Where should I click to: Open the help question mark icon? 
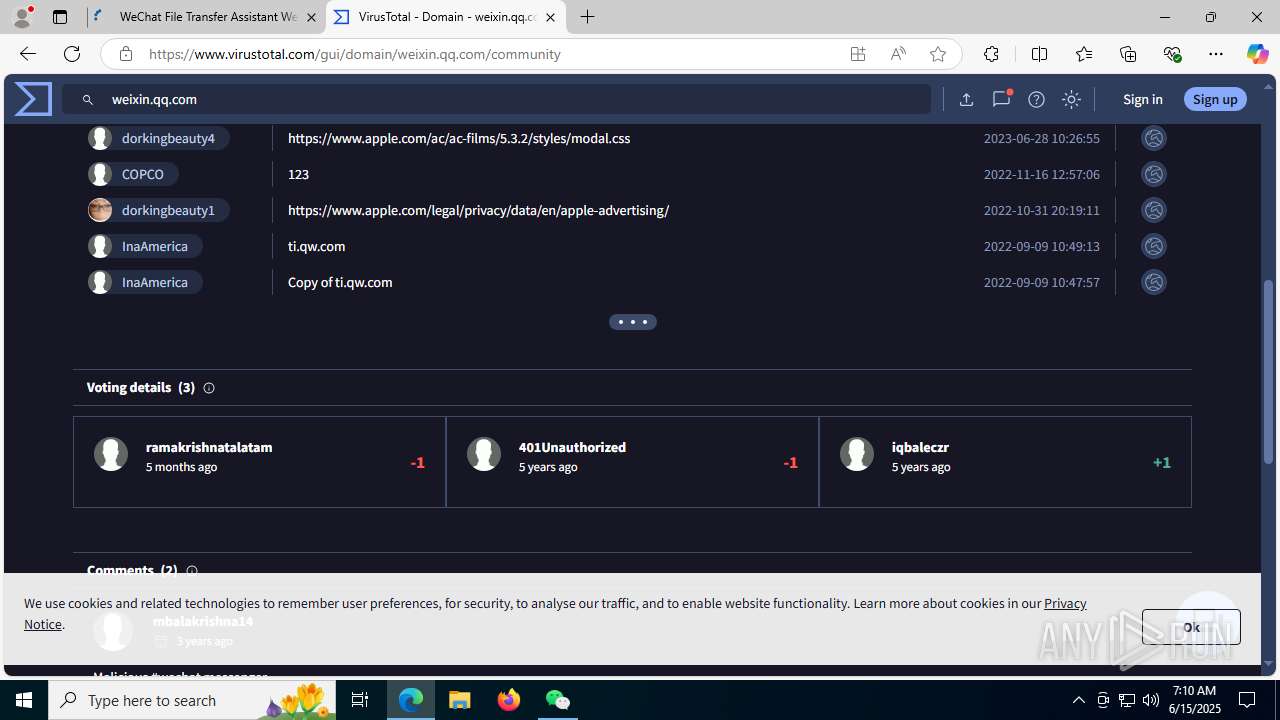click(x=1036, y=99)
